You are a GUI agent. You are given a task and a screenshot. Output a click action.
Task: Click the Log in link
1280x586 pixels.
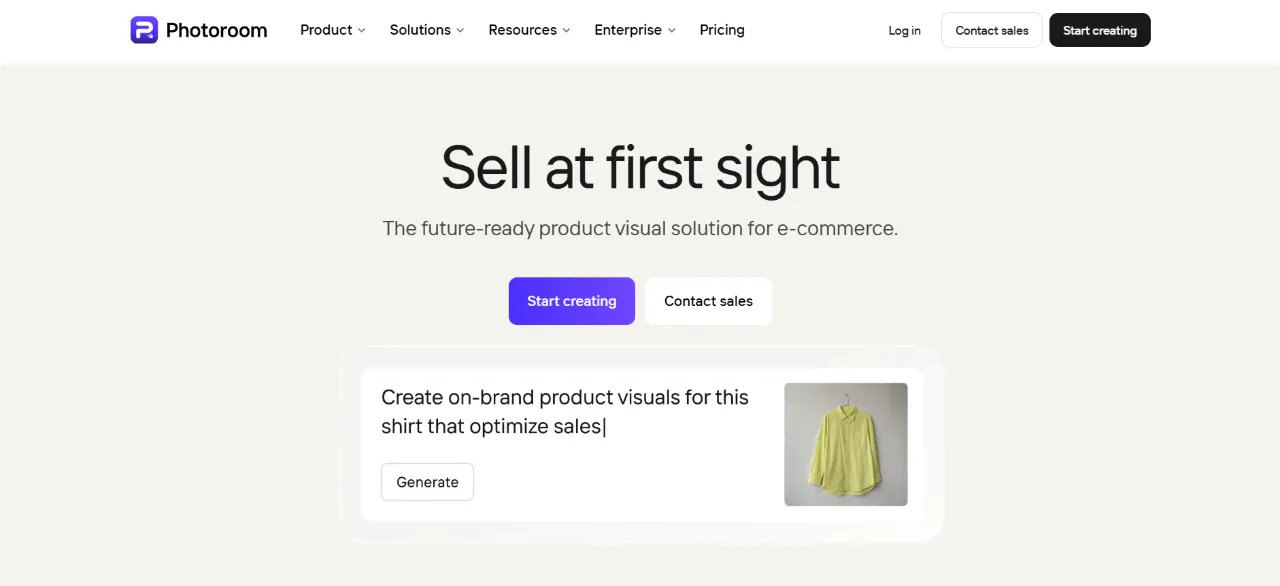(x=905, y=31)
